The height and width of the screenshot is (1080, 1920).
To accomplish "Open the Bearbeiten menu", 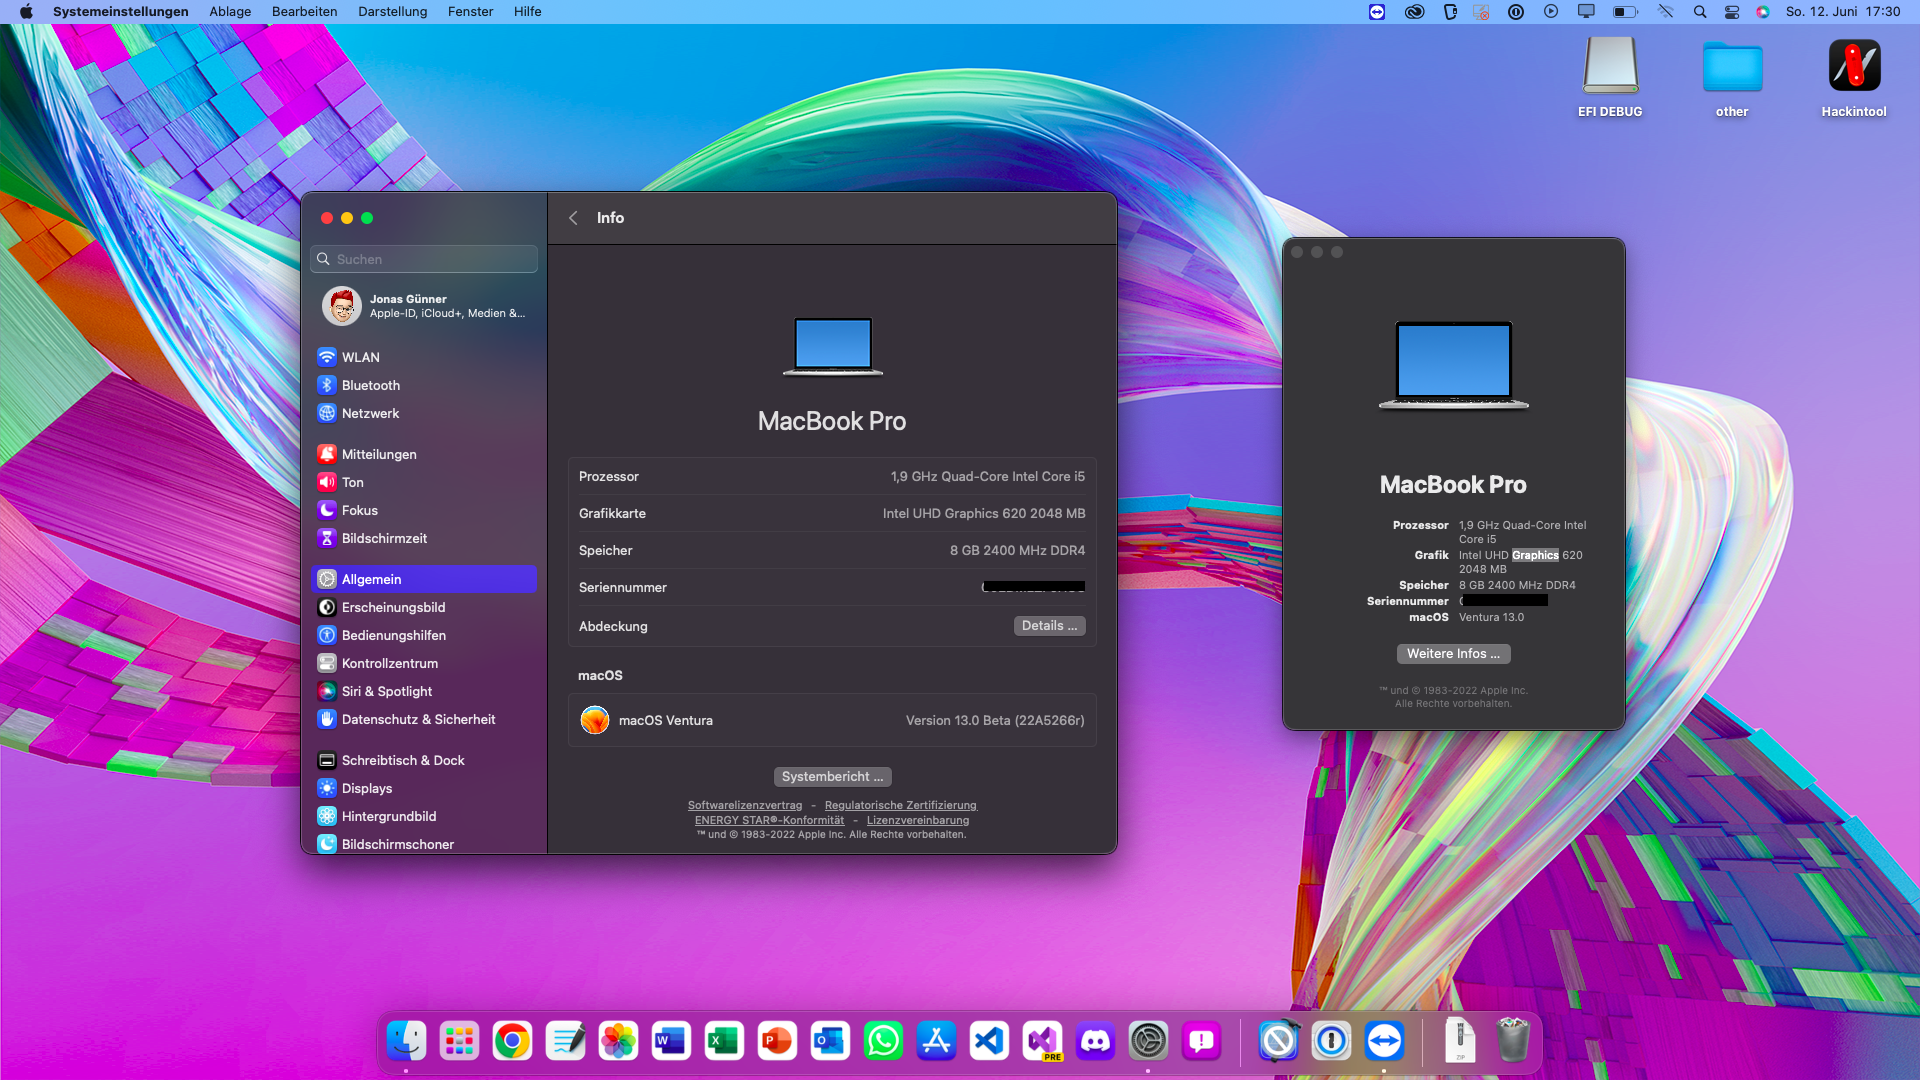I will click(304, 12).
